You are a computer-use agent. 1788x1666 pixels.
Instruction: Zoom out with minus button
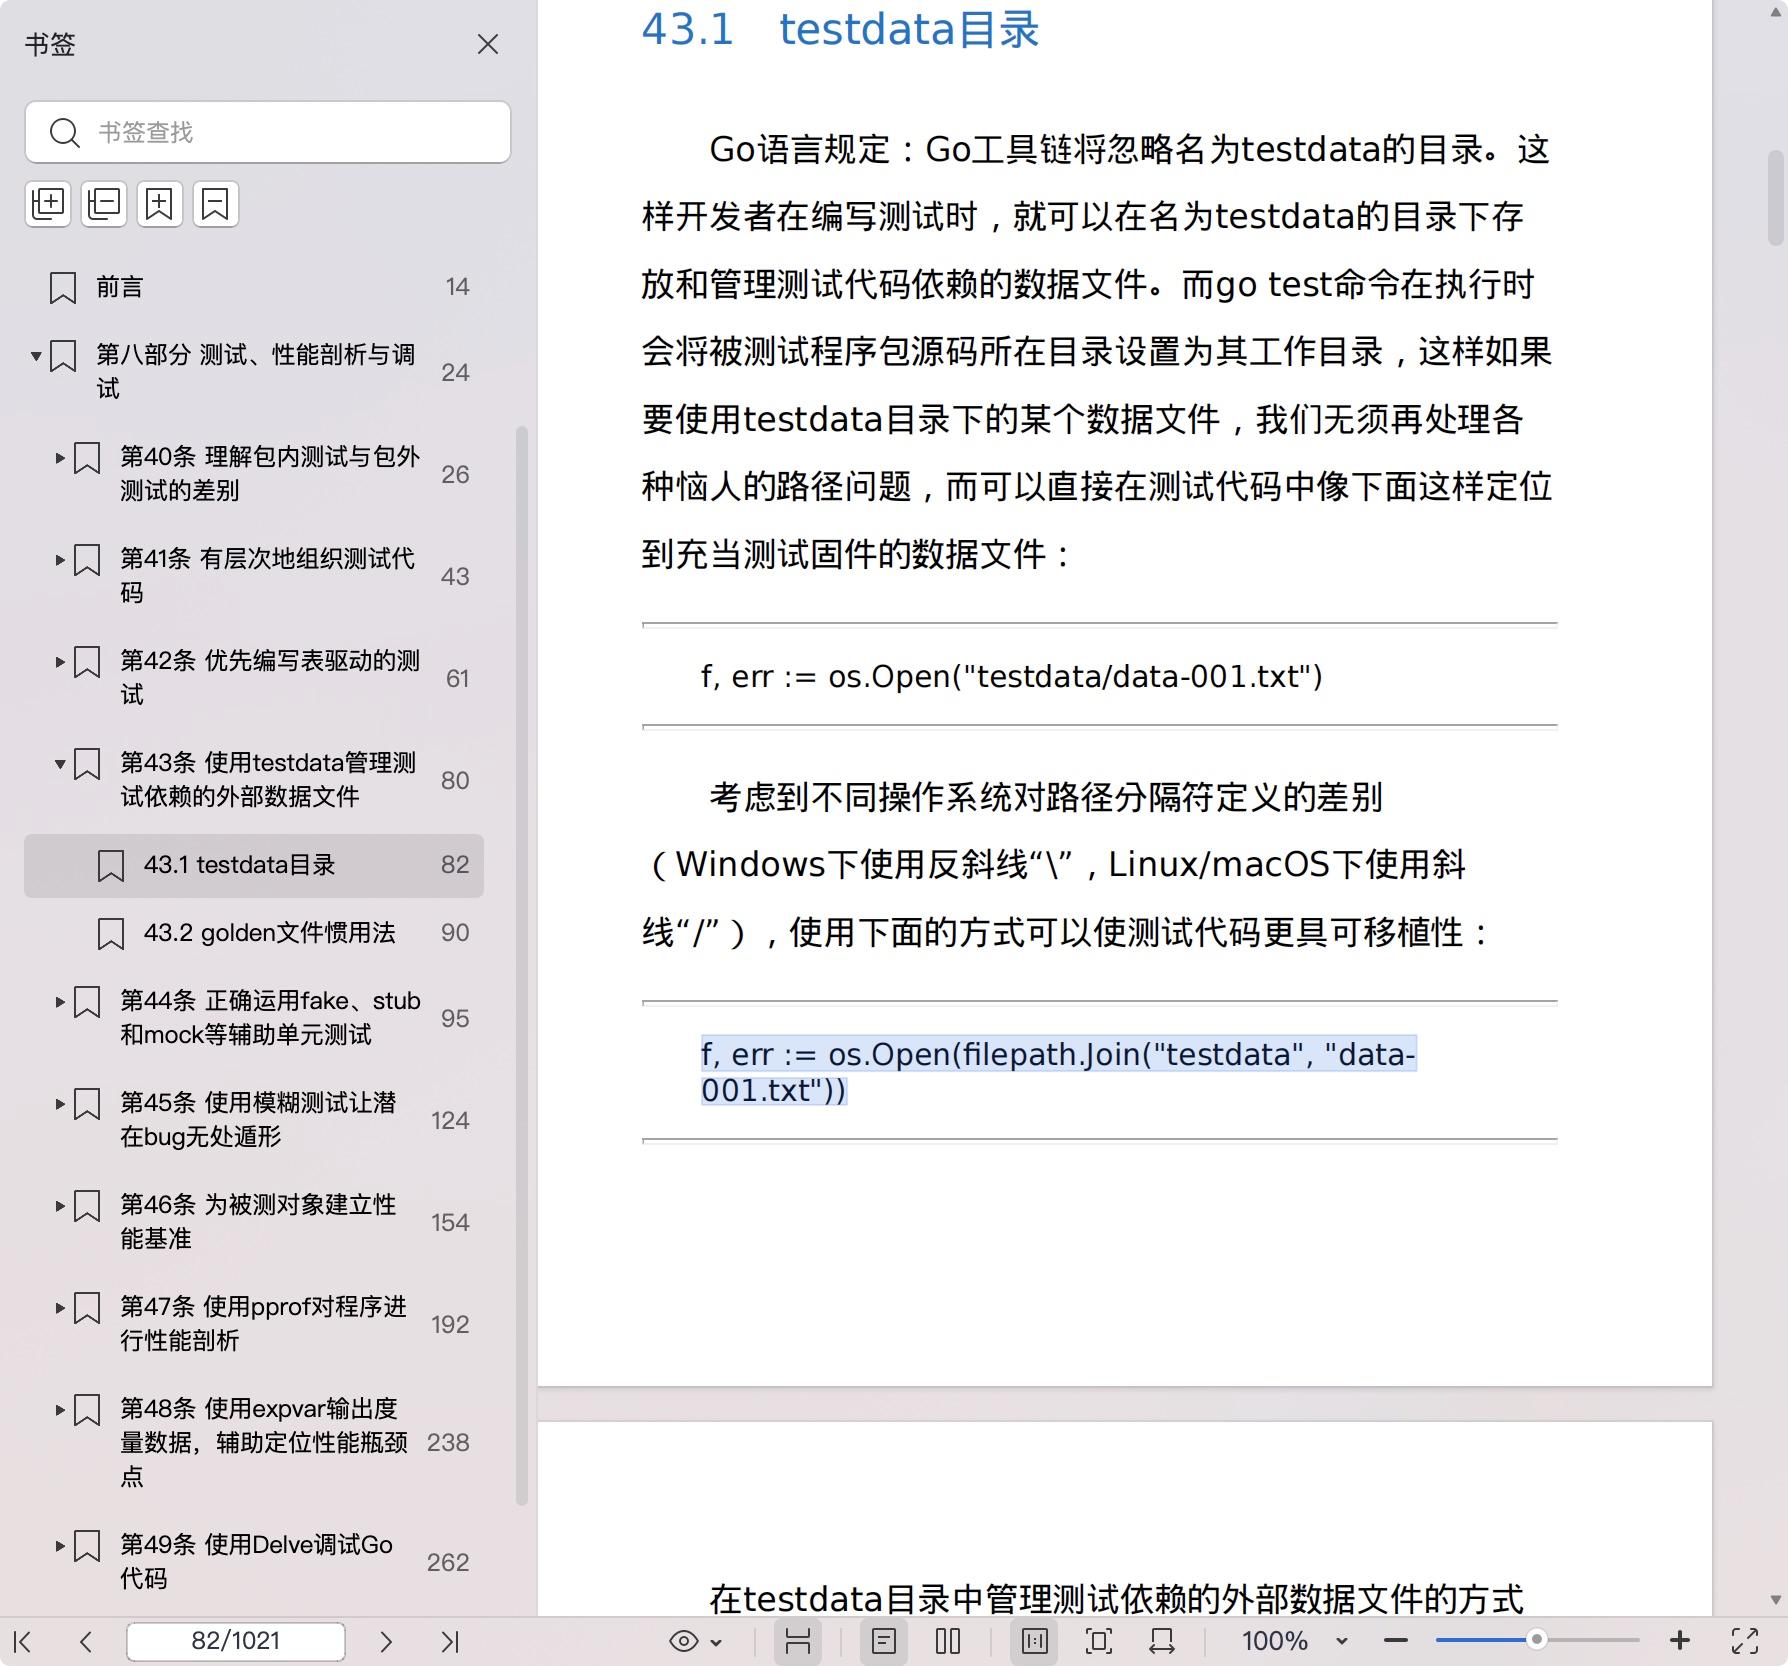[x=1396, y=1641]
